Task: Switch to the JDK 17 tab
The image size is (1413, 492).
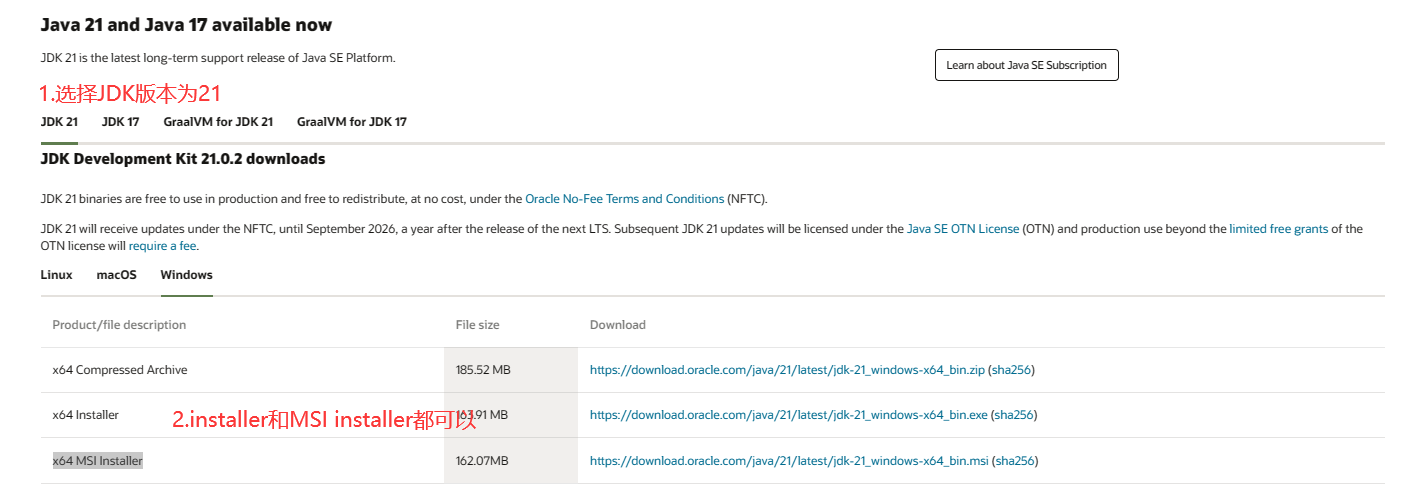Action: coord(120,122)
